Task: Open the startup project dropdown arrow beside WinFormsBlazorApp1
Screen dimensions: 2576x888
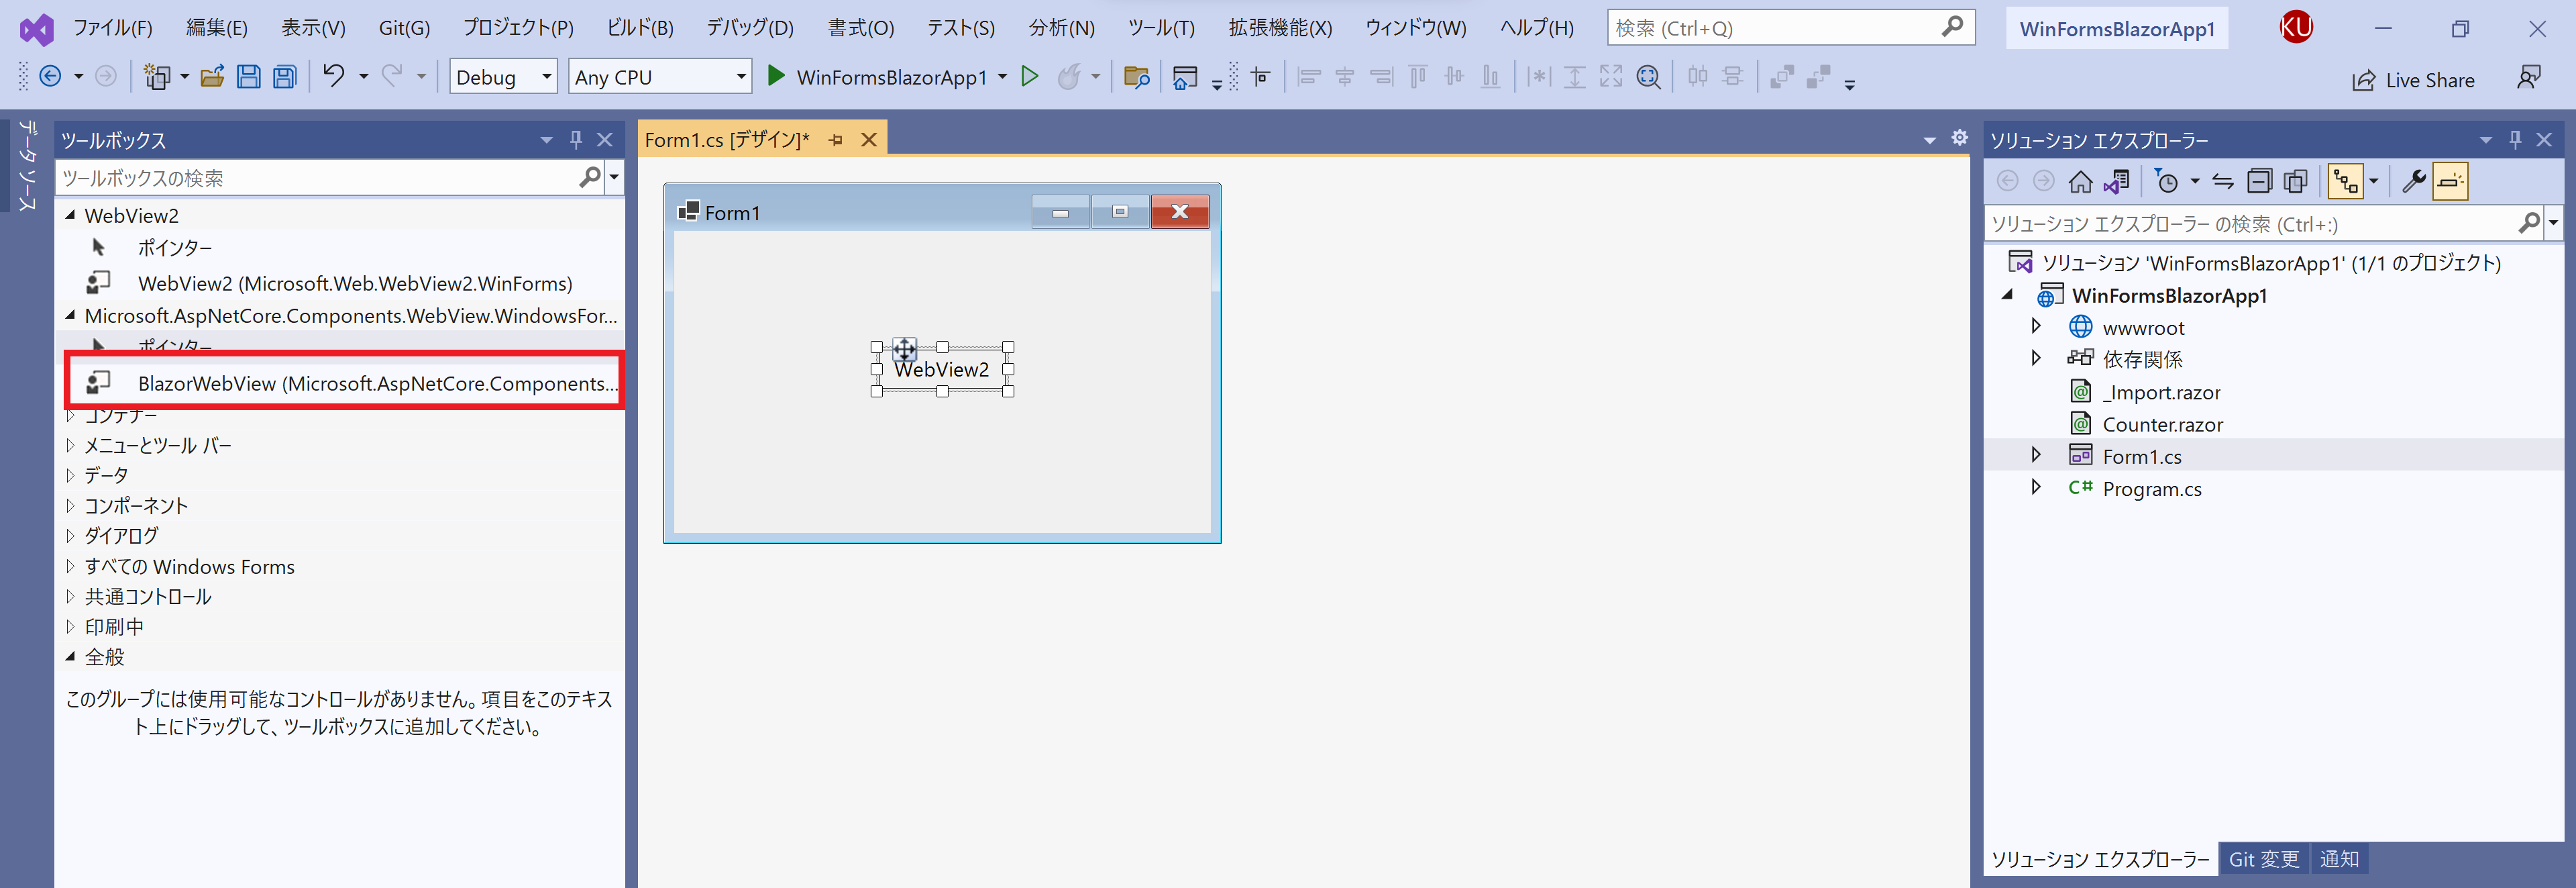Action: click(x=1002, y=76)
